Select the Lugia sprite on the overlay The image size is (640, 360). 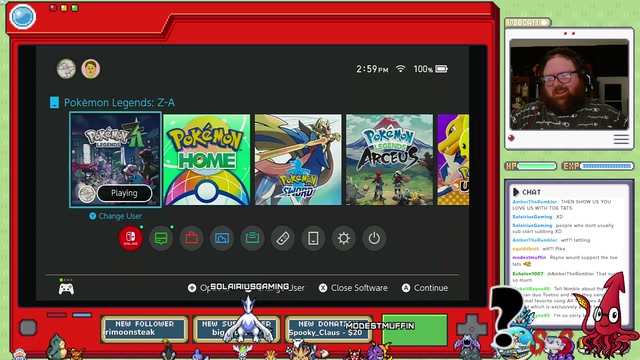(248, 320)
